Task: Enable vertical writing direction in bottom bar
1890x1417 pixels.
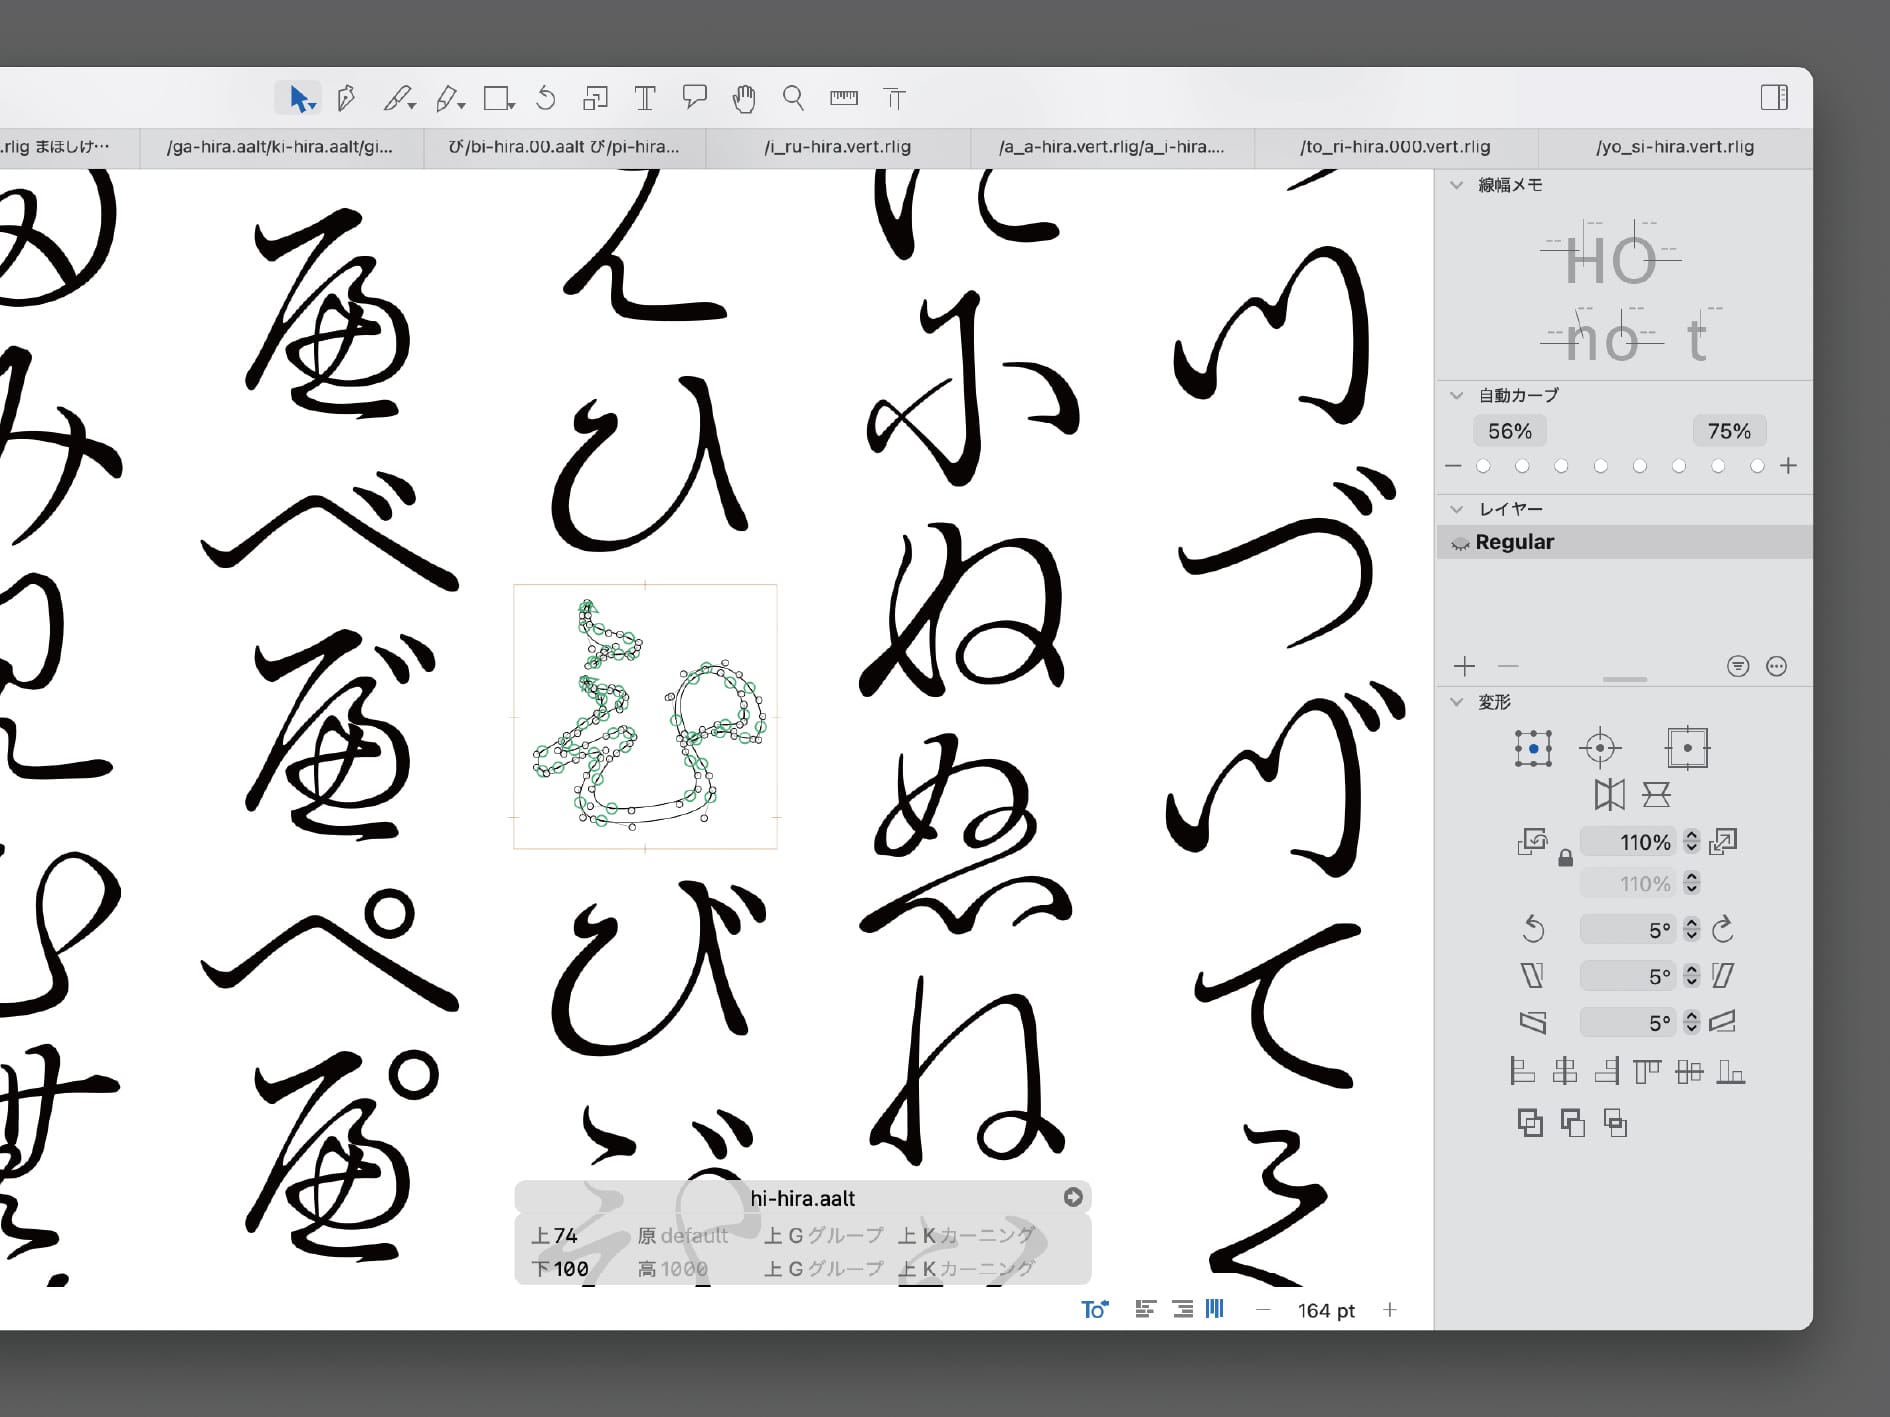Action: pyautogui.click(x=1215, y=1309)
